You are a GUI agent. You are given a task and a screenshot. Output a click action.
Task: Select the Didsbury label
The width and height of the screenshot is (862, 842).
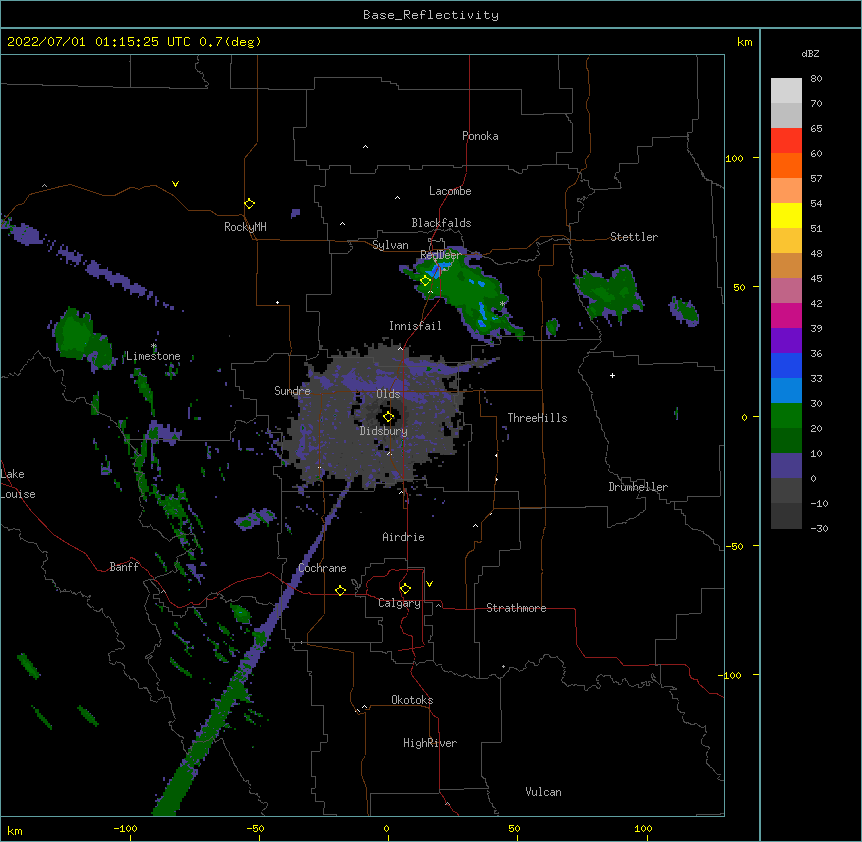coord(384,431)
